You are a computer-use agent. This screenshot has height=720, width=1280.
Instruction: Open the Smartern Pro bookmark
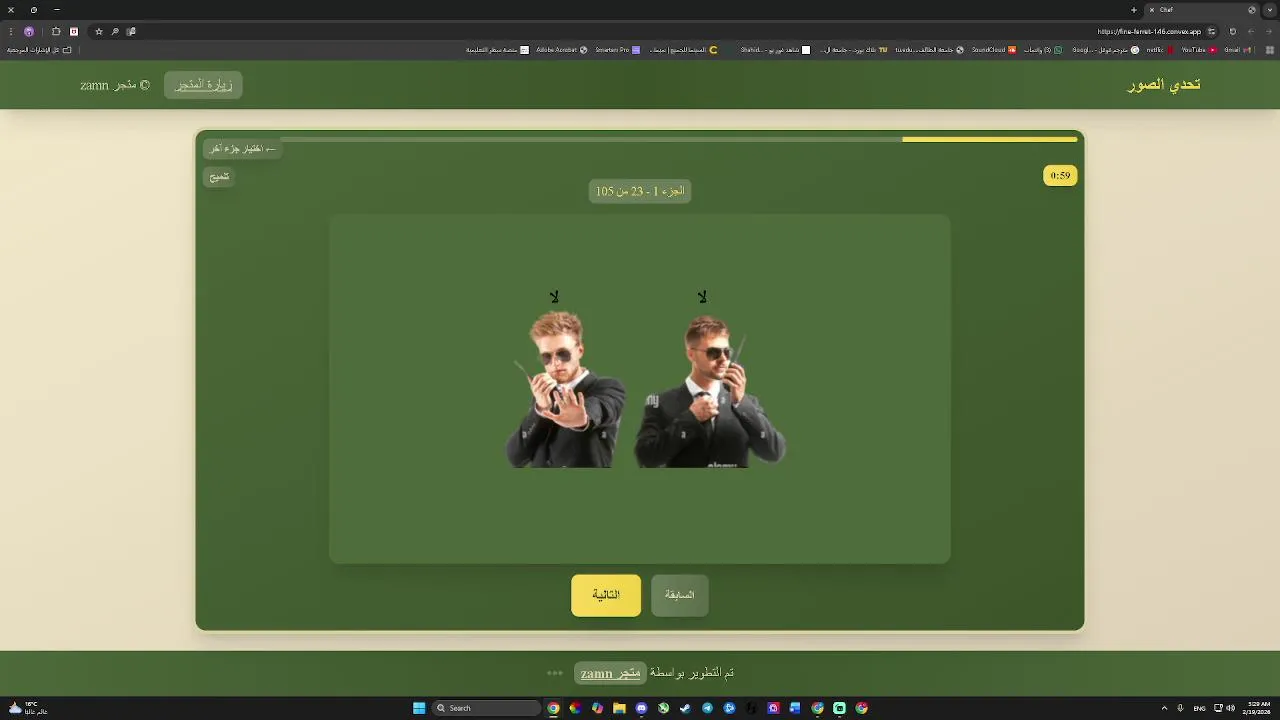click(617, 50)
